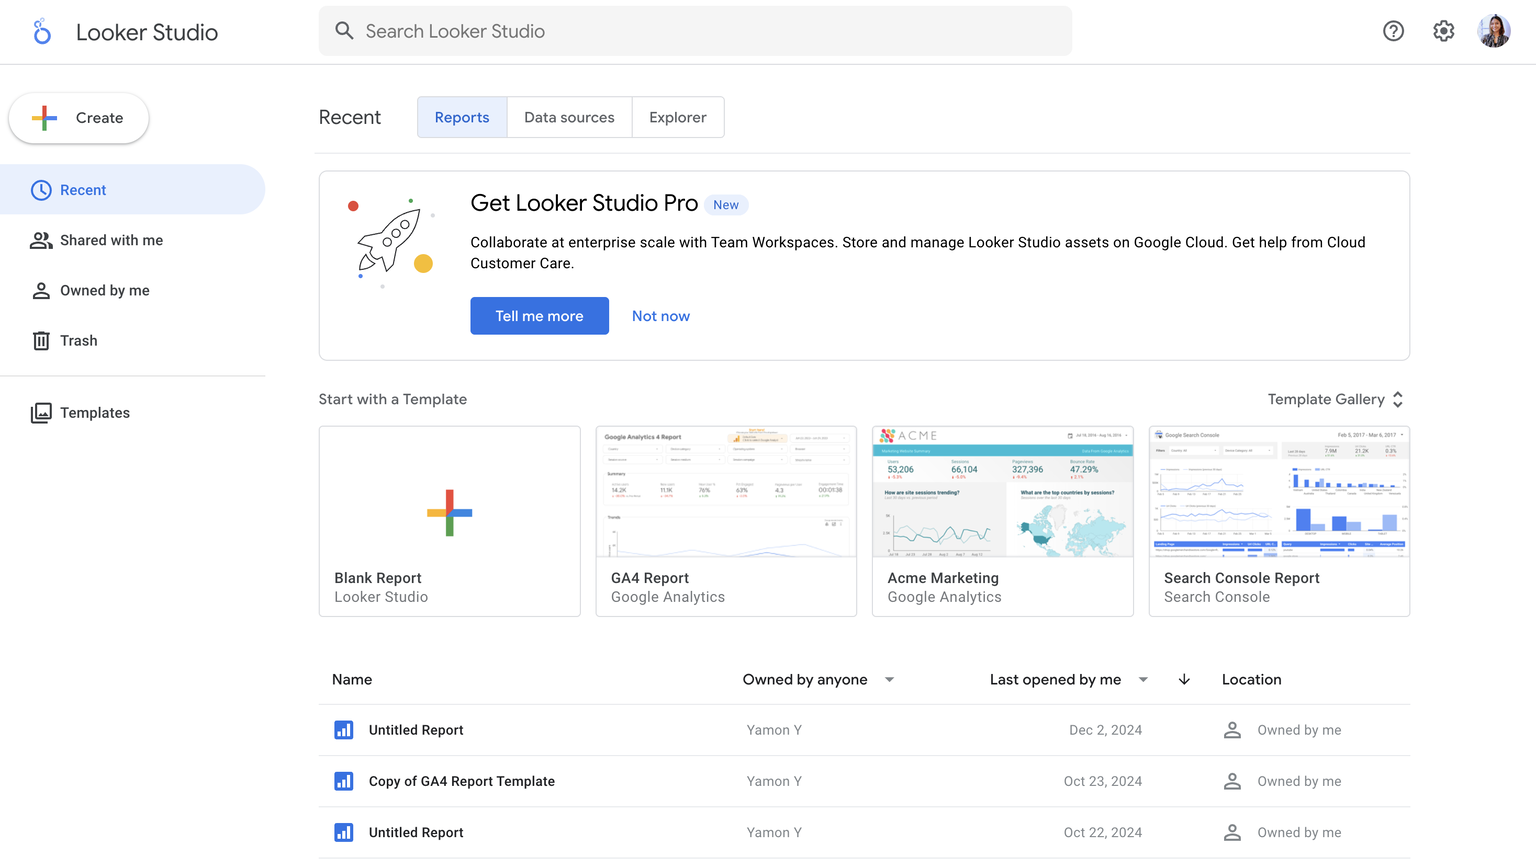Switch to the Data sources tab
Viewport: 1536px width, 868px height.
coord(569,117)
